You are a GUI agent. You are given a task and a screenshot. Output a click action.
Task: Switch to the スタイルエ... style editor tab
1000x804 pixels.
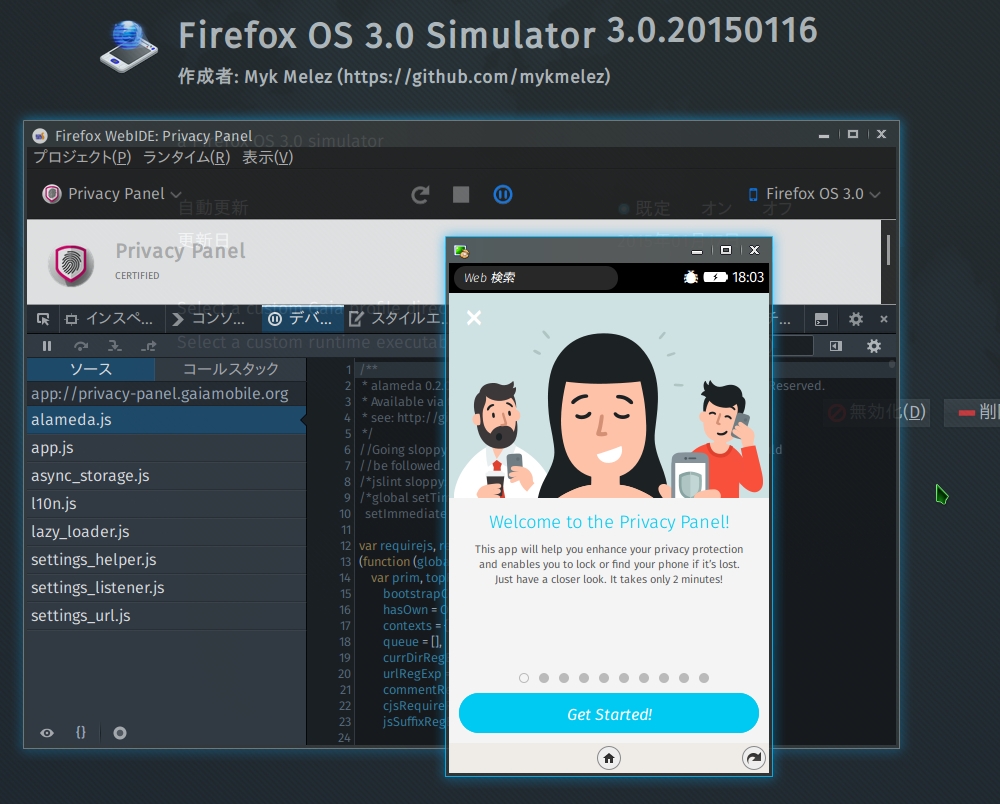coord(395,319)
